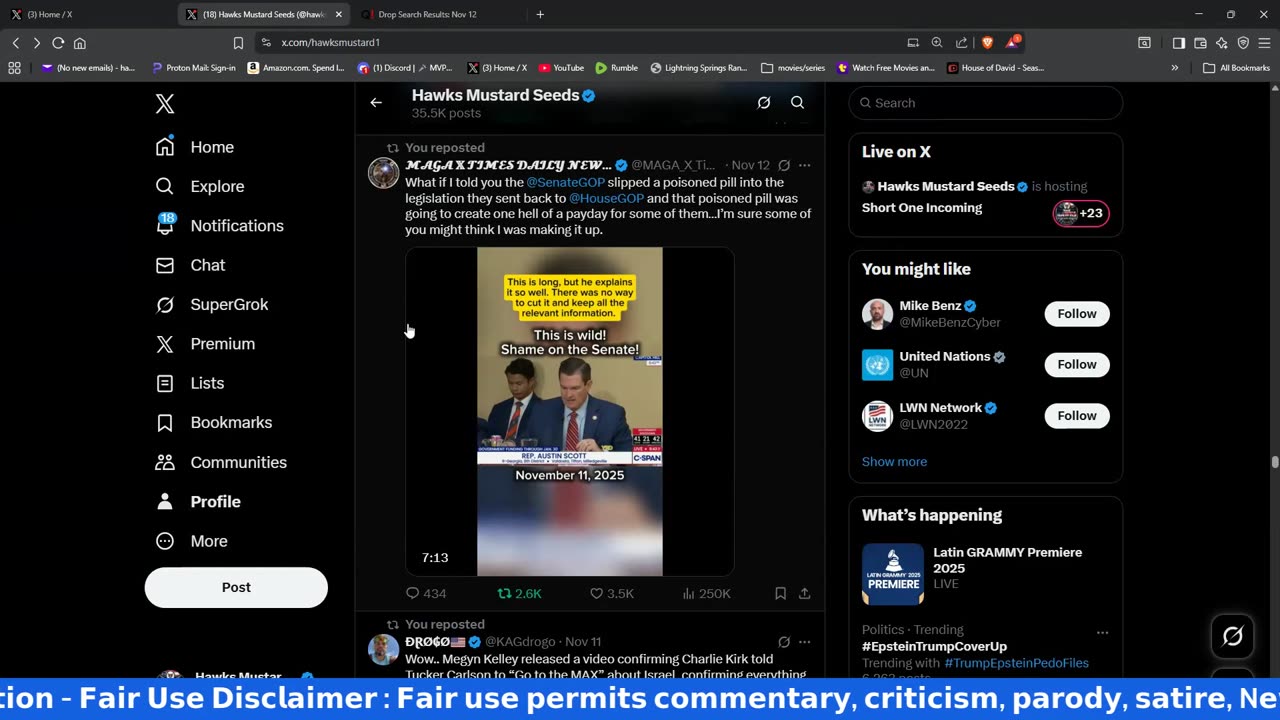Show hidden bookmarks with the chevron
This screenshot has width=1280, height=720.
coord(1175,68)
